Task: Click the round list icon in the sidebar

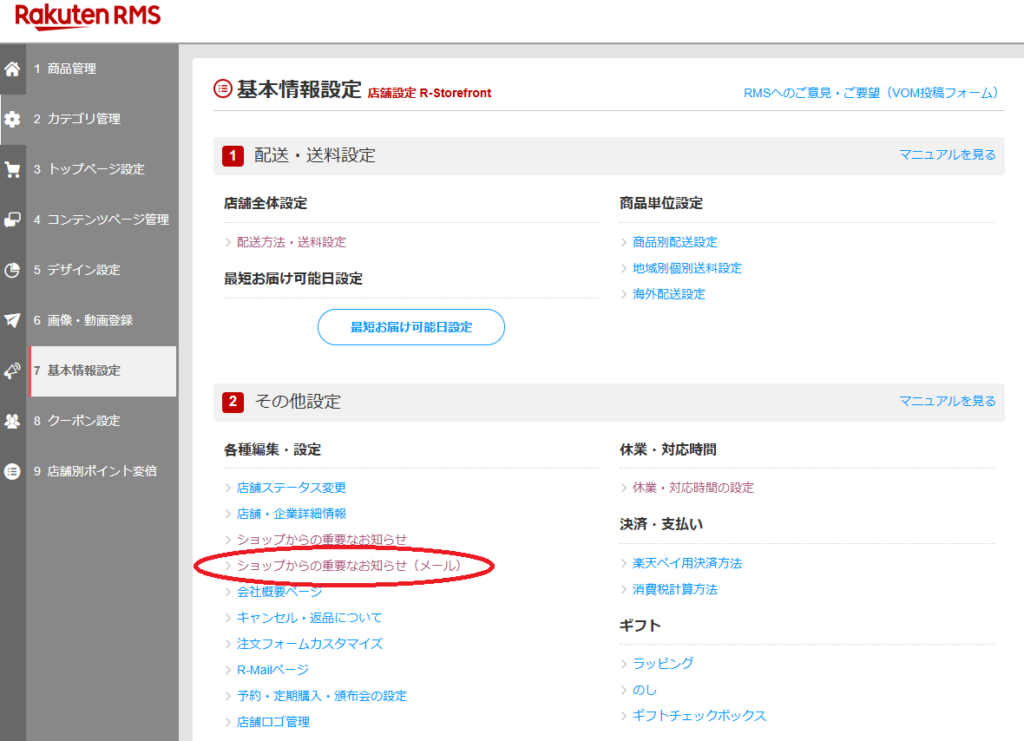Action: 12,471
